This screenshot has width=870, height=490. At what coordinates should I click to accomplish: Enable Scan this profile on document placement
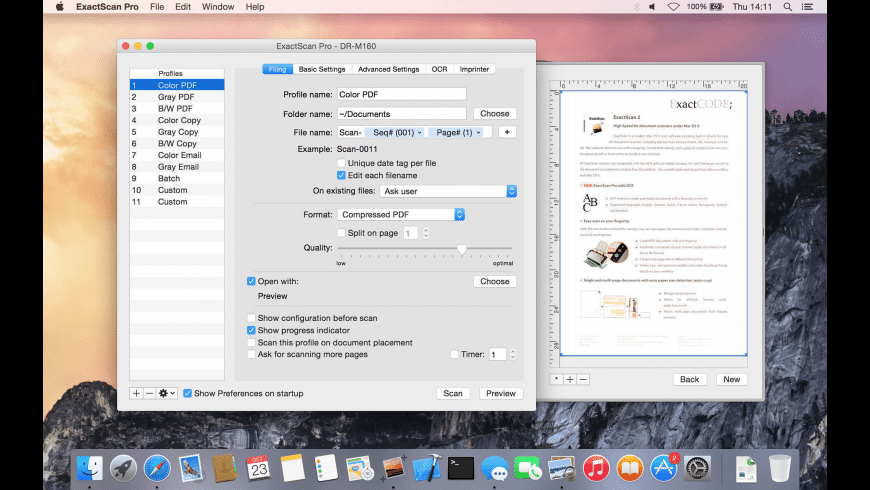click(x=251, y=342)
